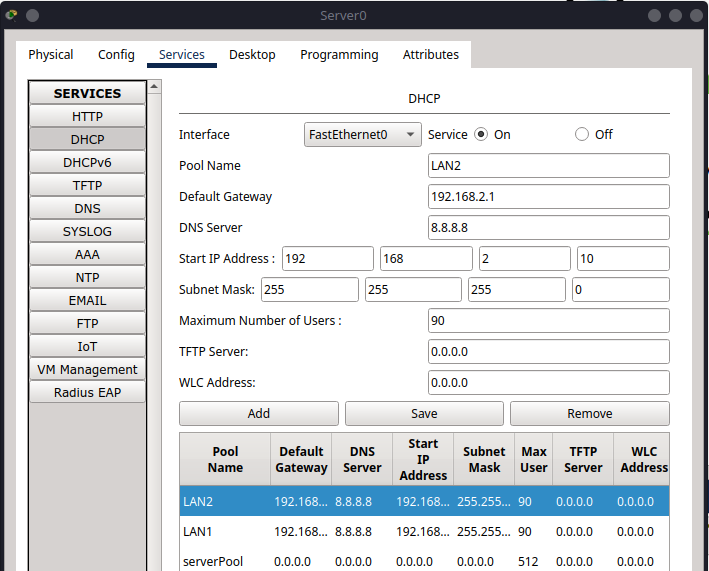Open the FastEthernet0 interface dropdown
This screenshot has width=709, height=571.
tap(362, 134)
